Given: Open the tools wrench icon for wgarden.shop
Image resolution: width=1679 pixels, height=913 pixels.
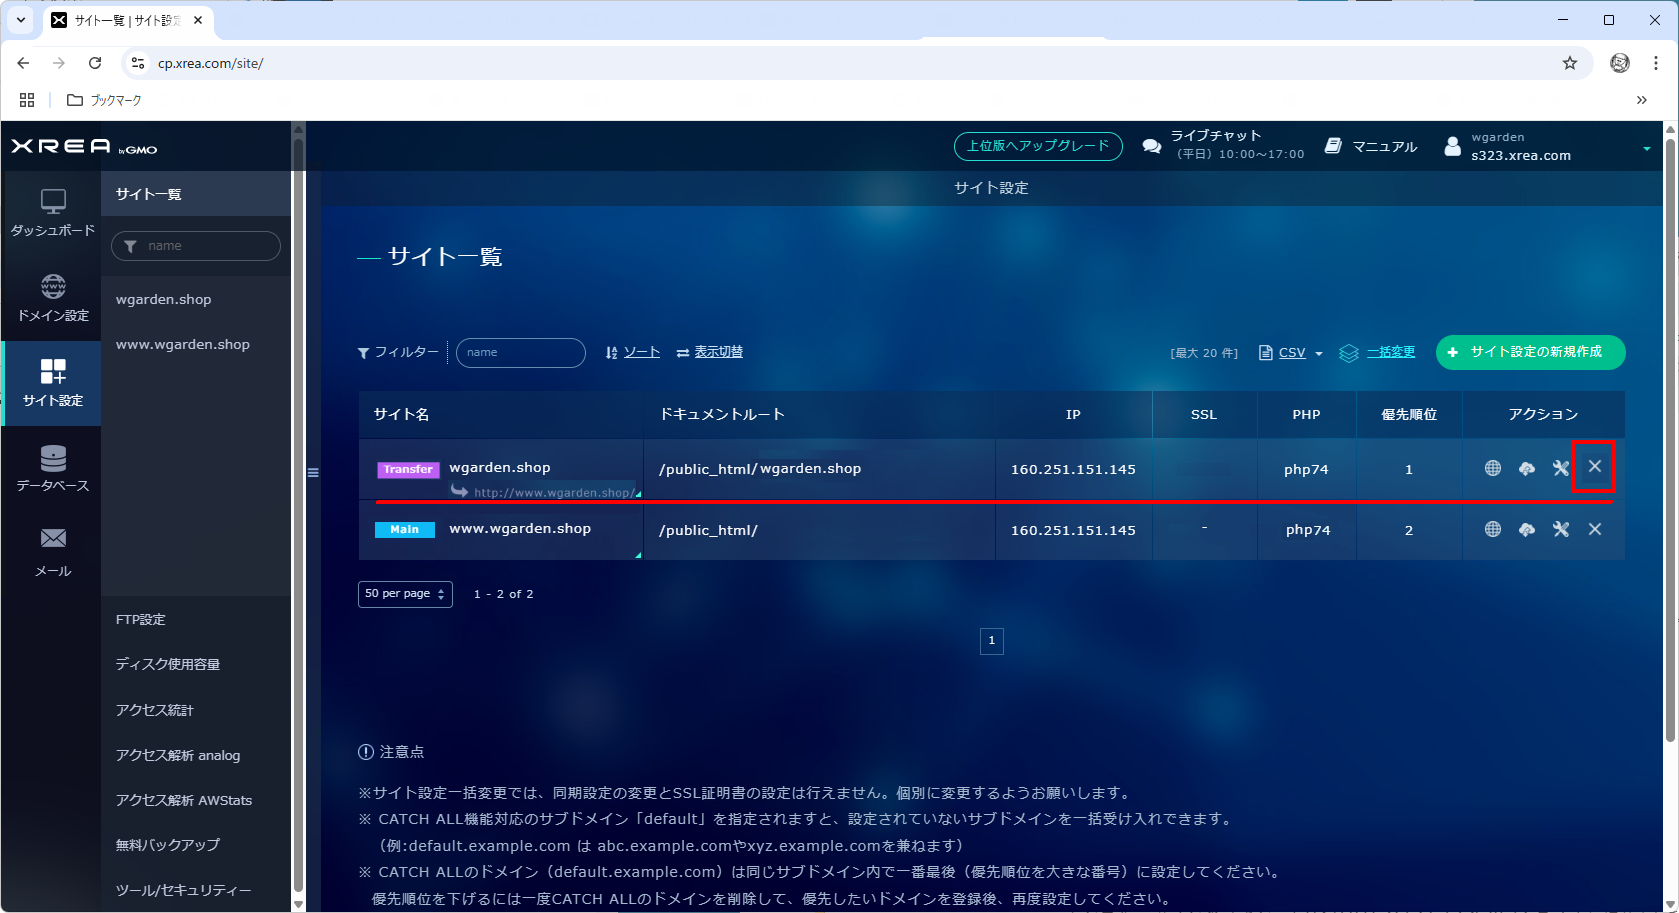Looking at the screenshot, I should click(x=1560, y=468).
